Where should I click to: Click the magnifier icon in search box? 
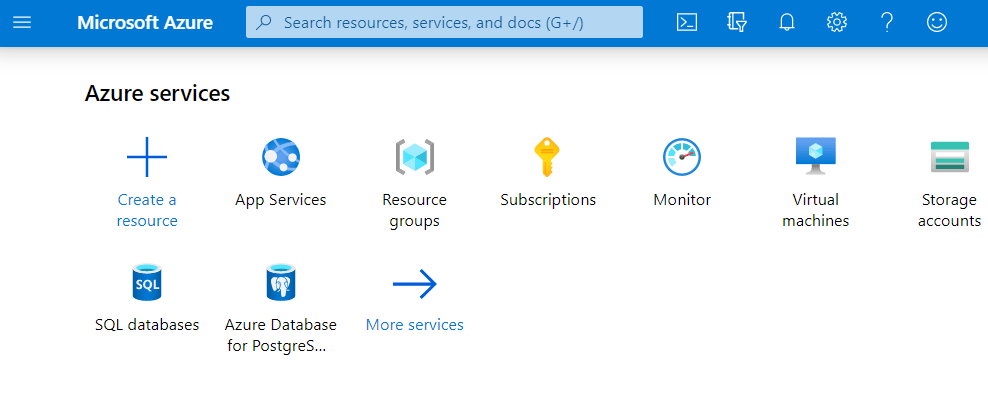(x=265, y=23)
